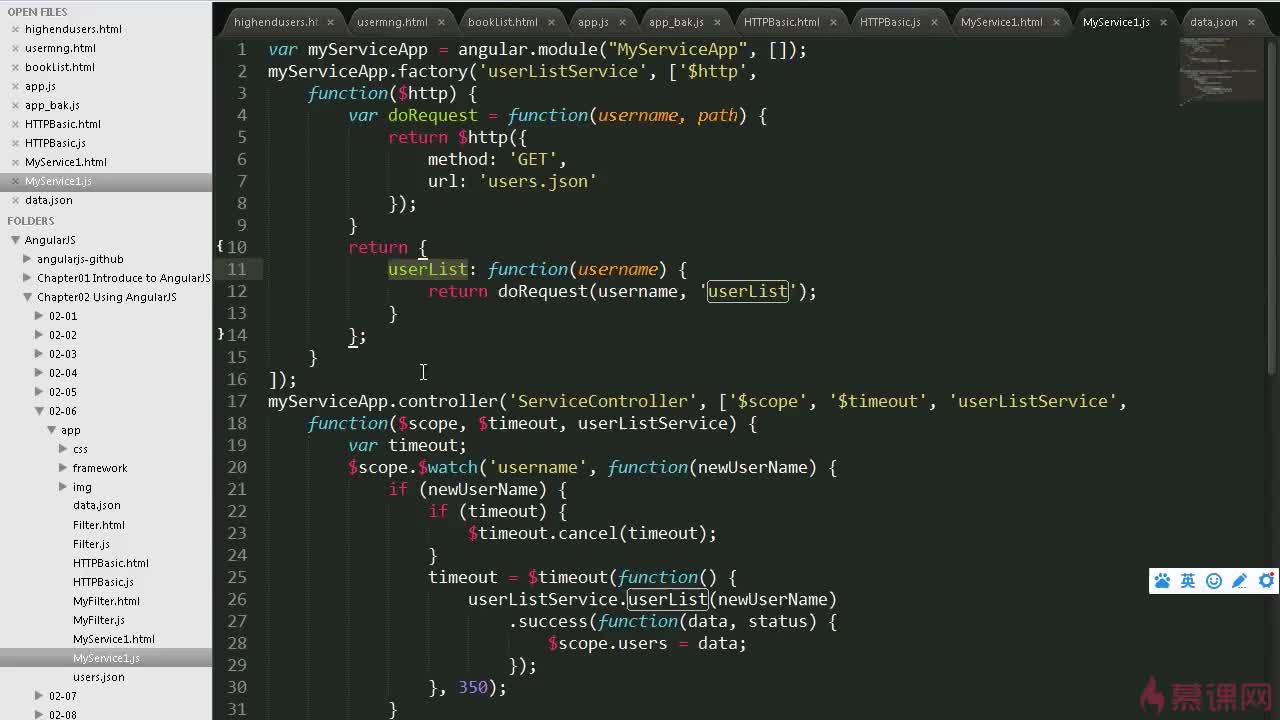Open the emoji smiley icon in IME bar
This screenshot has width=1280, height=720.
(x=1214, y=581)
